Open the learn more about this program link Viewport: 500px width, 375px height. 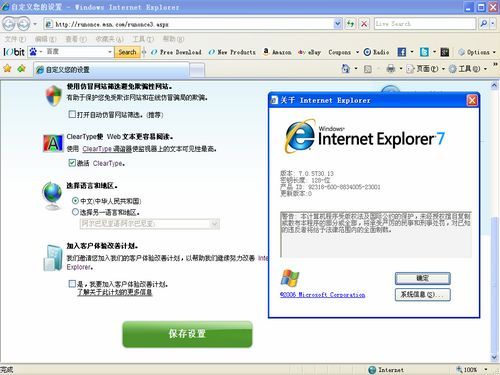(115, 292)
